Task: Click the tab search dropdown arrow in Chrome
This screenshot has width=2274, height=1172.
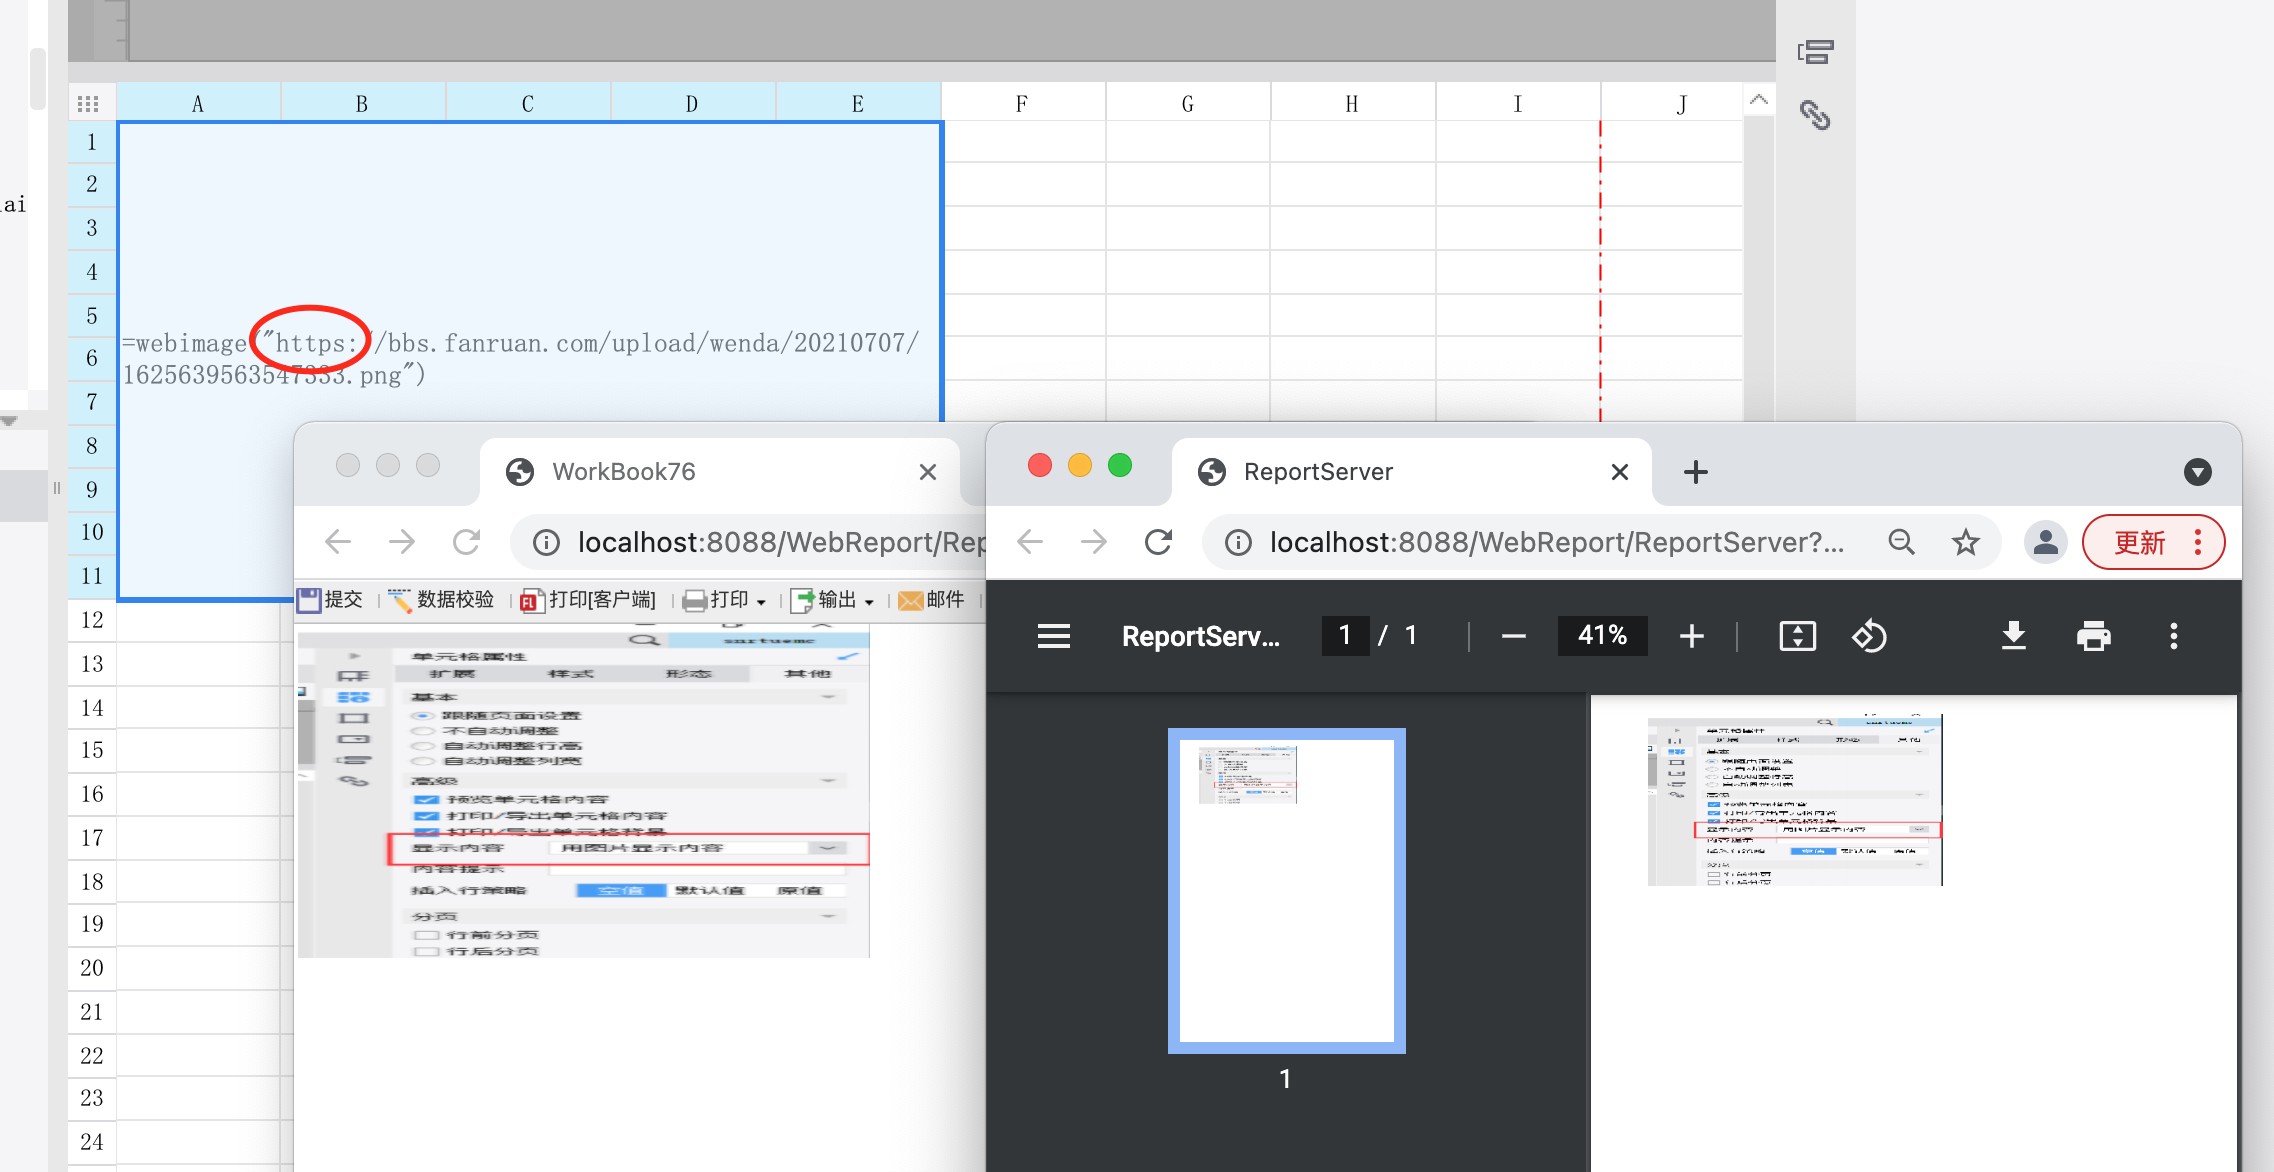Action: click(2198, 472)
